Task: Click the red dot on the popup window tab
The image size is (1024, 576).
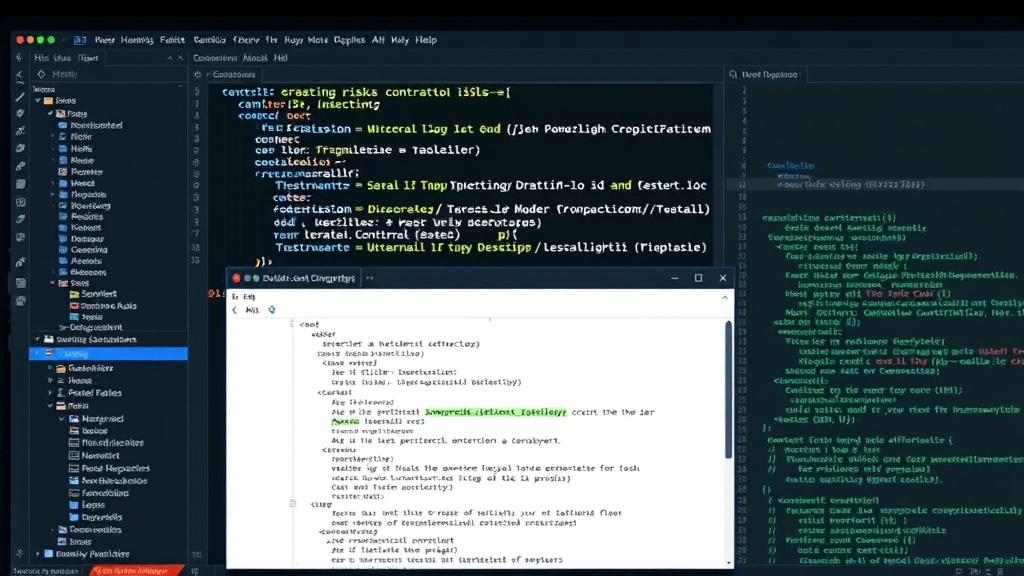Action: (236, 278)
